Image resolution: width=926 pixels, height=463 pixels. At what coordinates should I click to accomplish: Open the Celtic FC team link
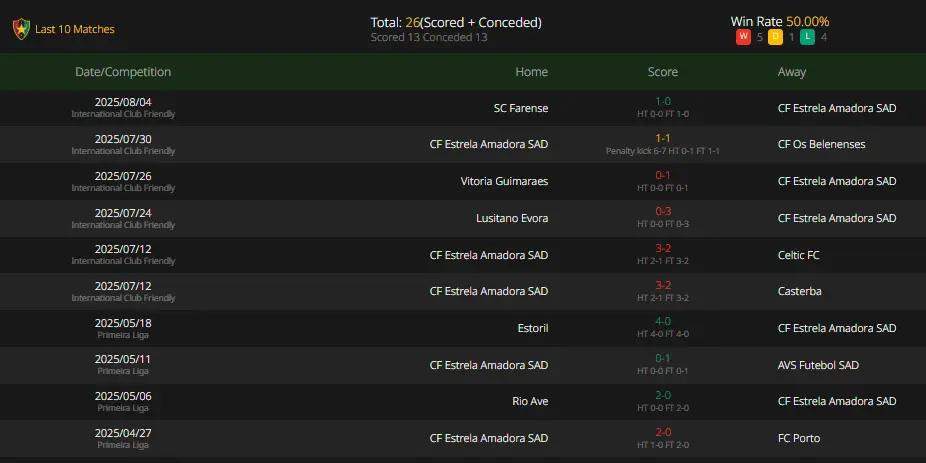click(x=798, y=255)
